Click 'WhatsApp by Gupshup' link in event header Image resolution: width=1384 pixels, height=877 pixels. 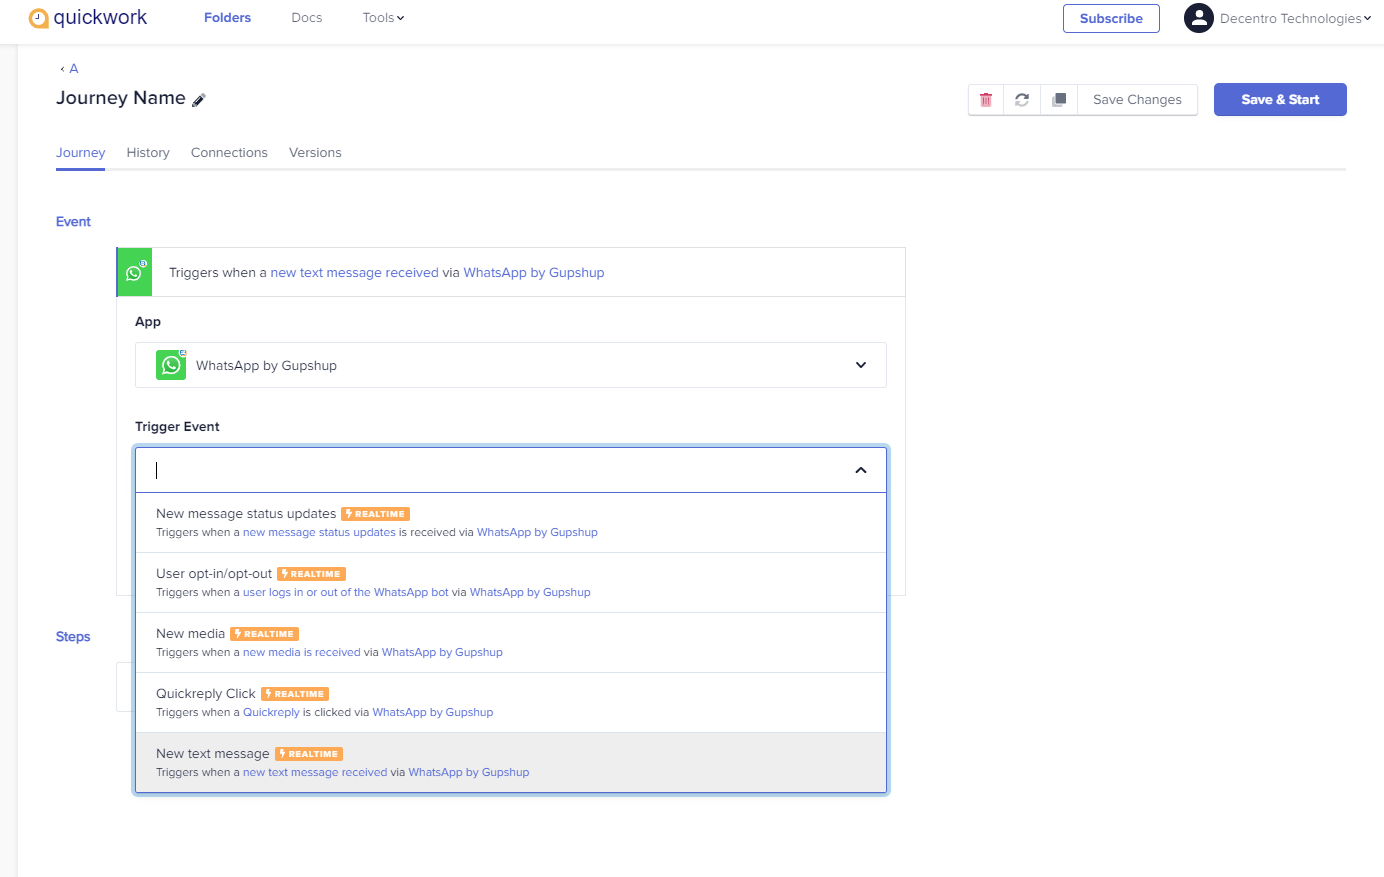pos(534,272)
